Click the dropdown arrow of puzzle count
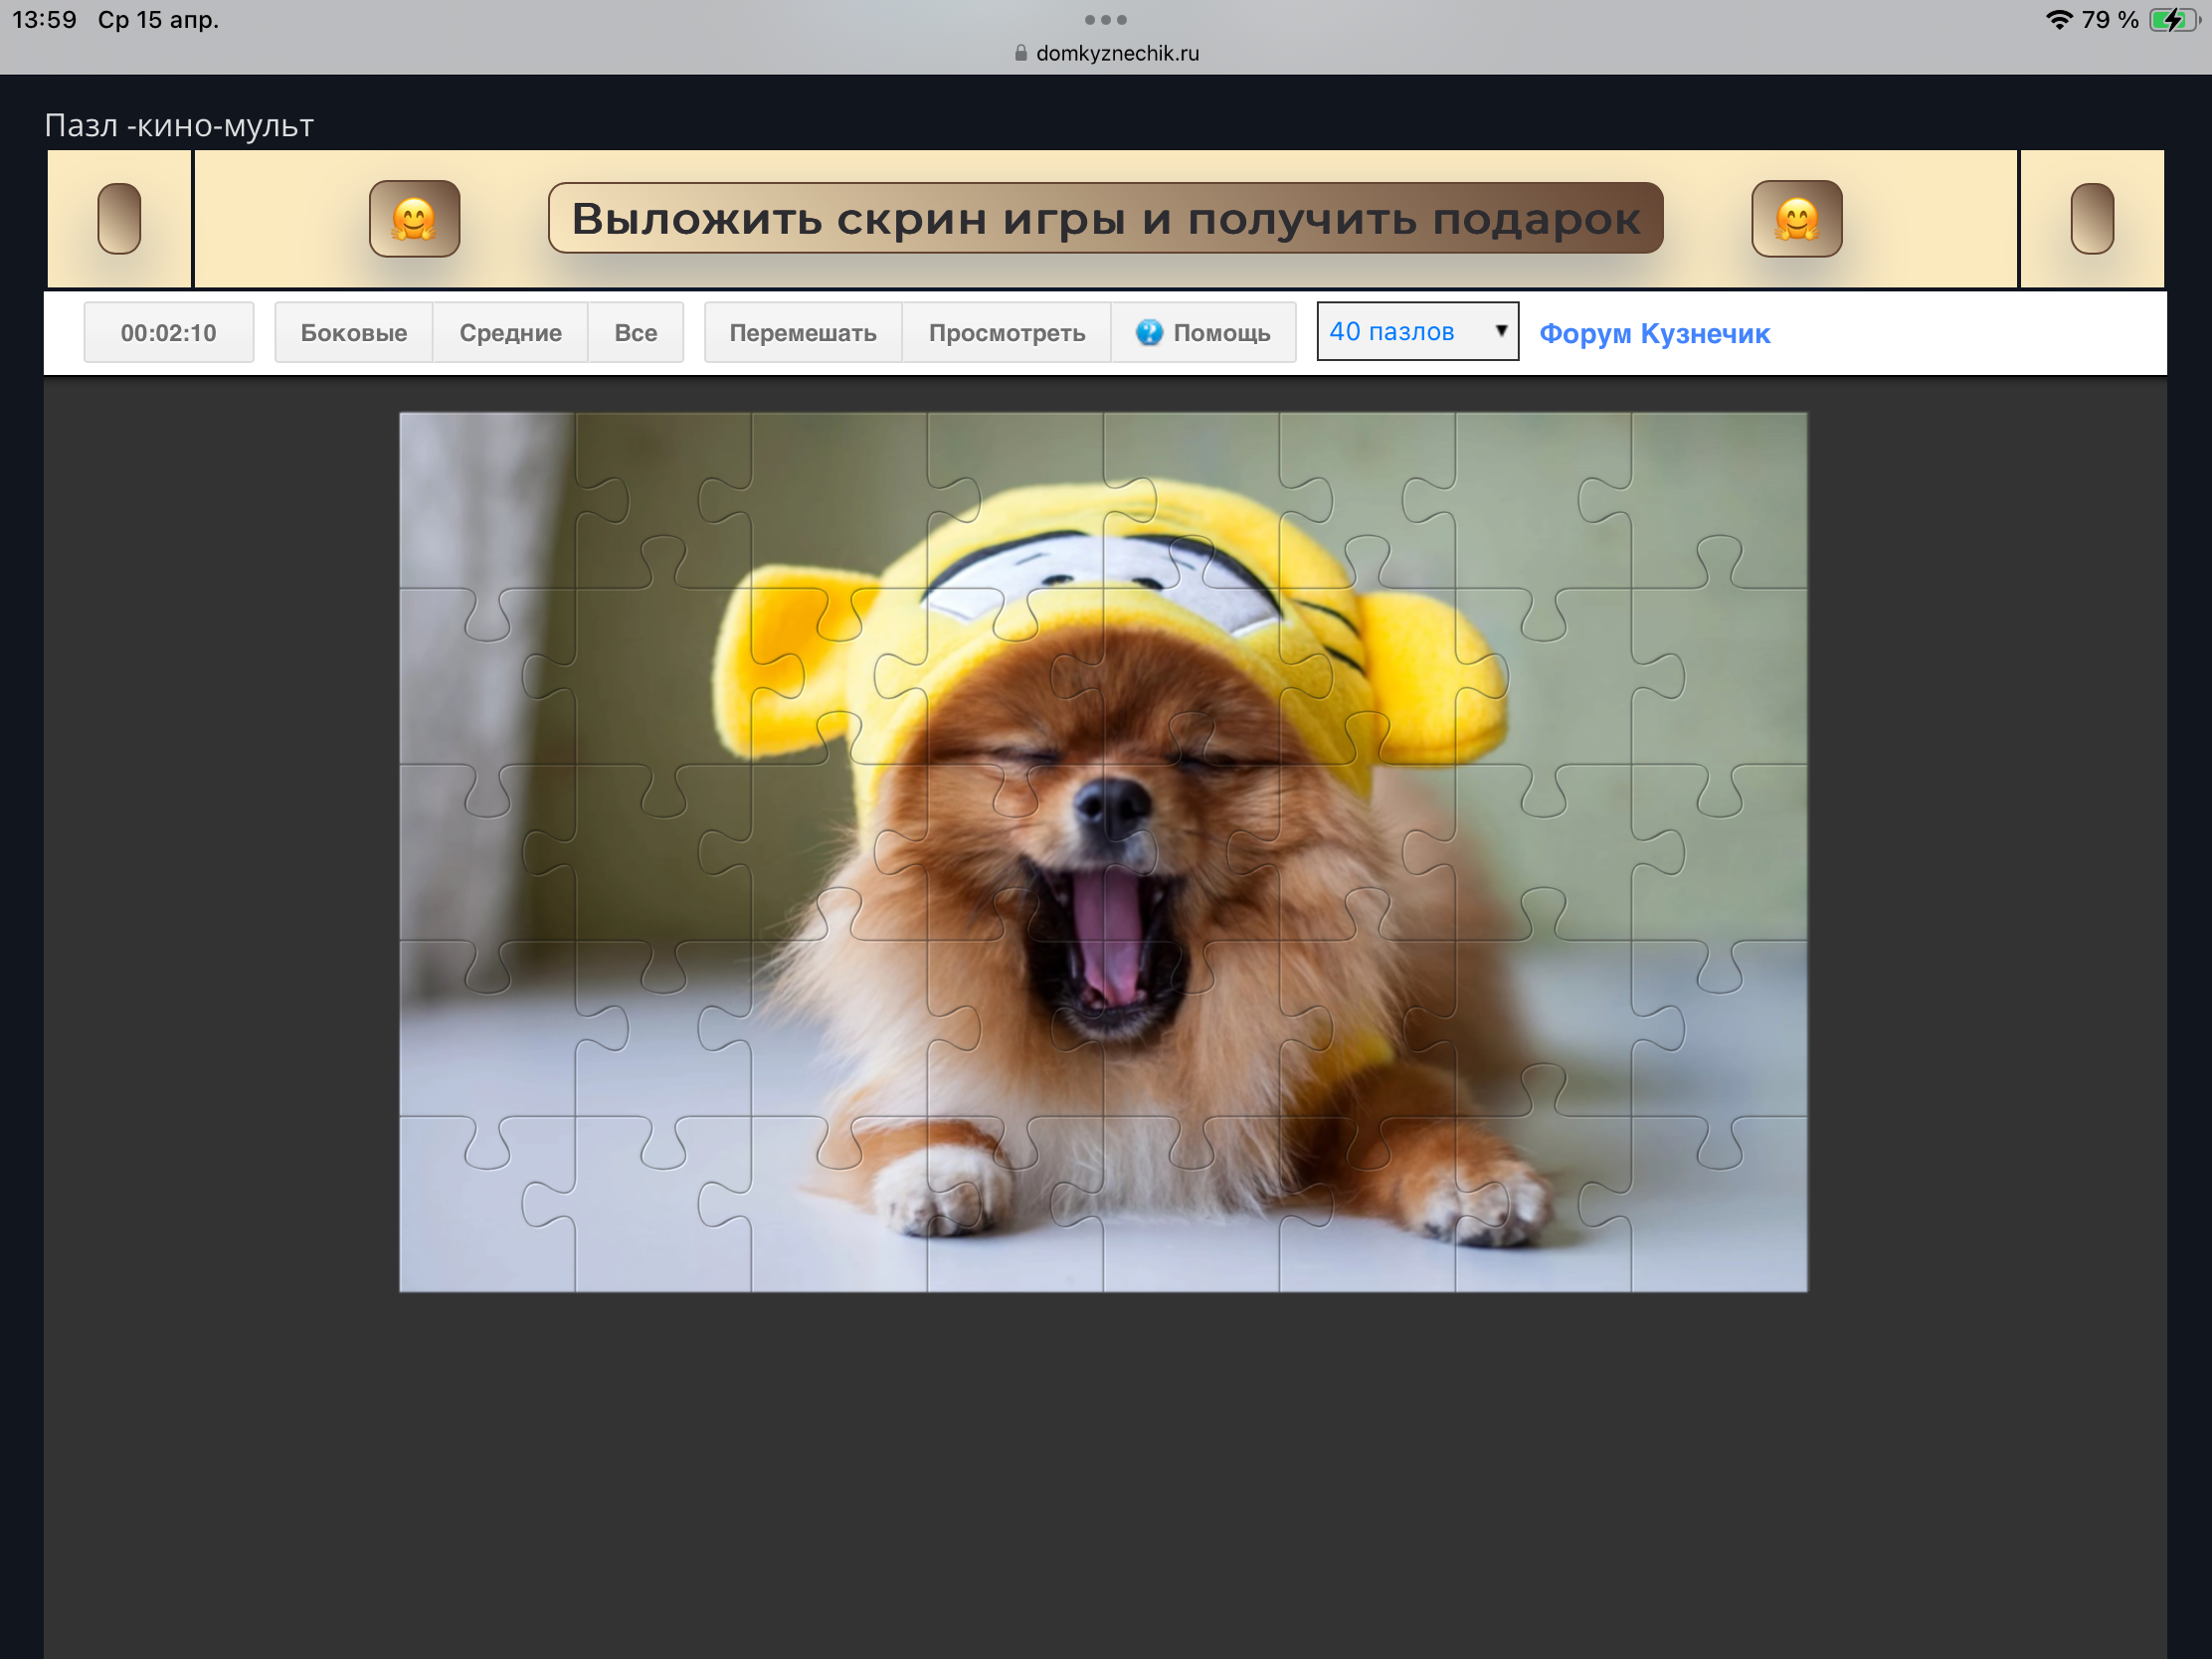The width and height of the screenshot is (2212, 1659). (1500, 331)
